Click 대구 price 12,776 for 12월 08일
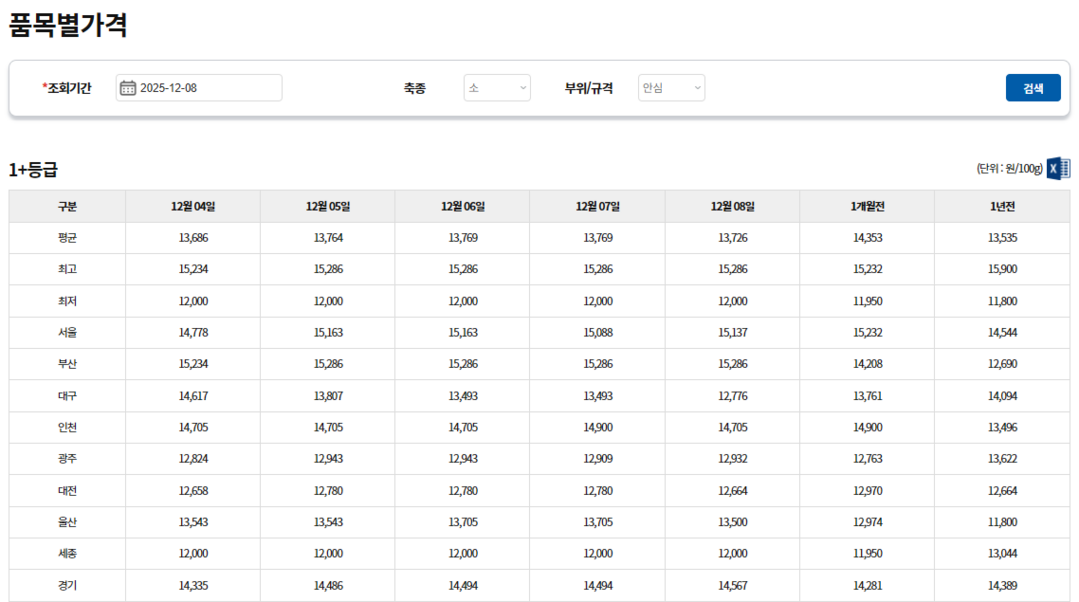The width and height of the screenshot is (1079, 602). pyautogui.click(x=732, y=396)
